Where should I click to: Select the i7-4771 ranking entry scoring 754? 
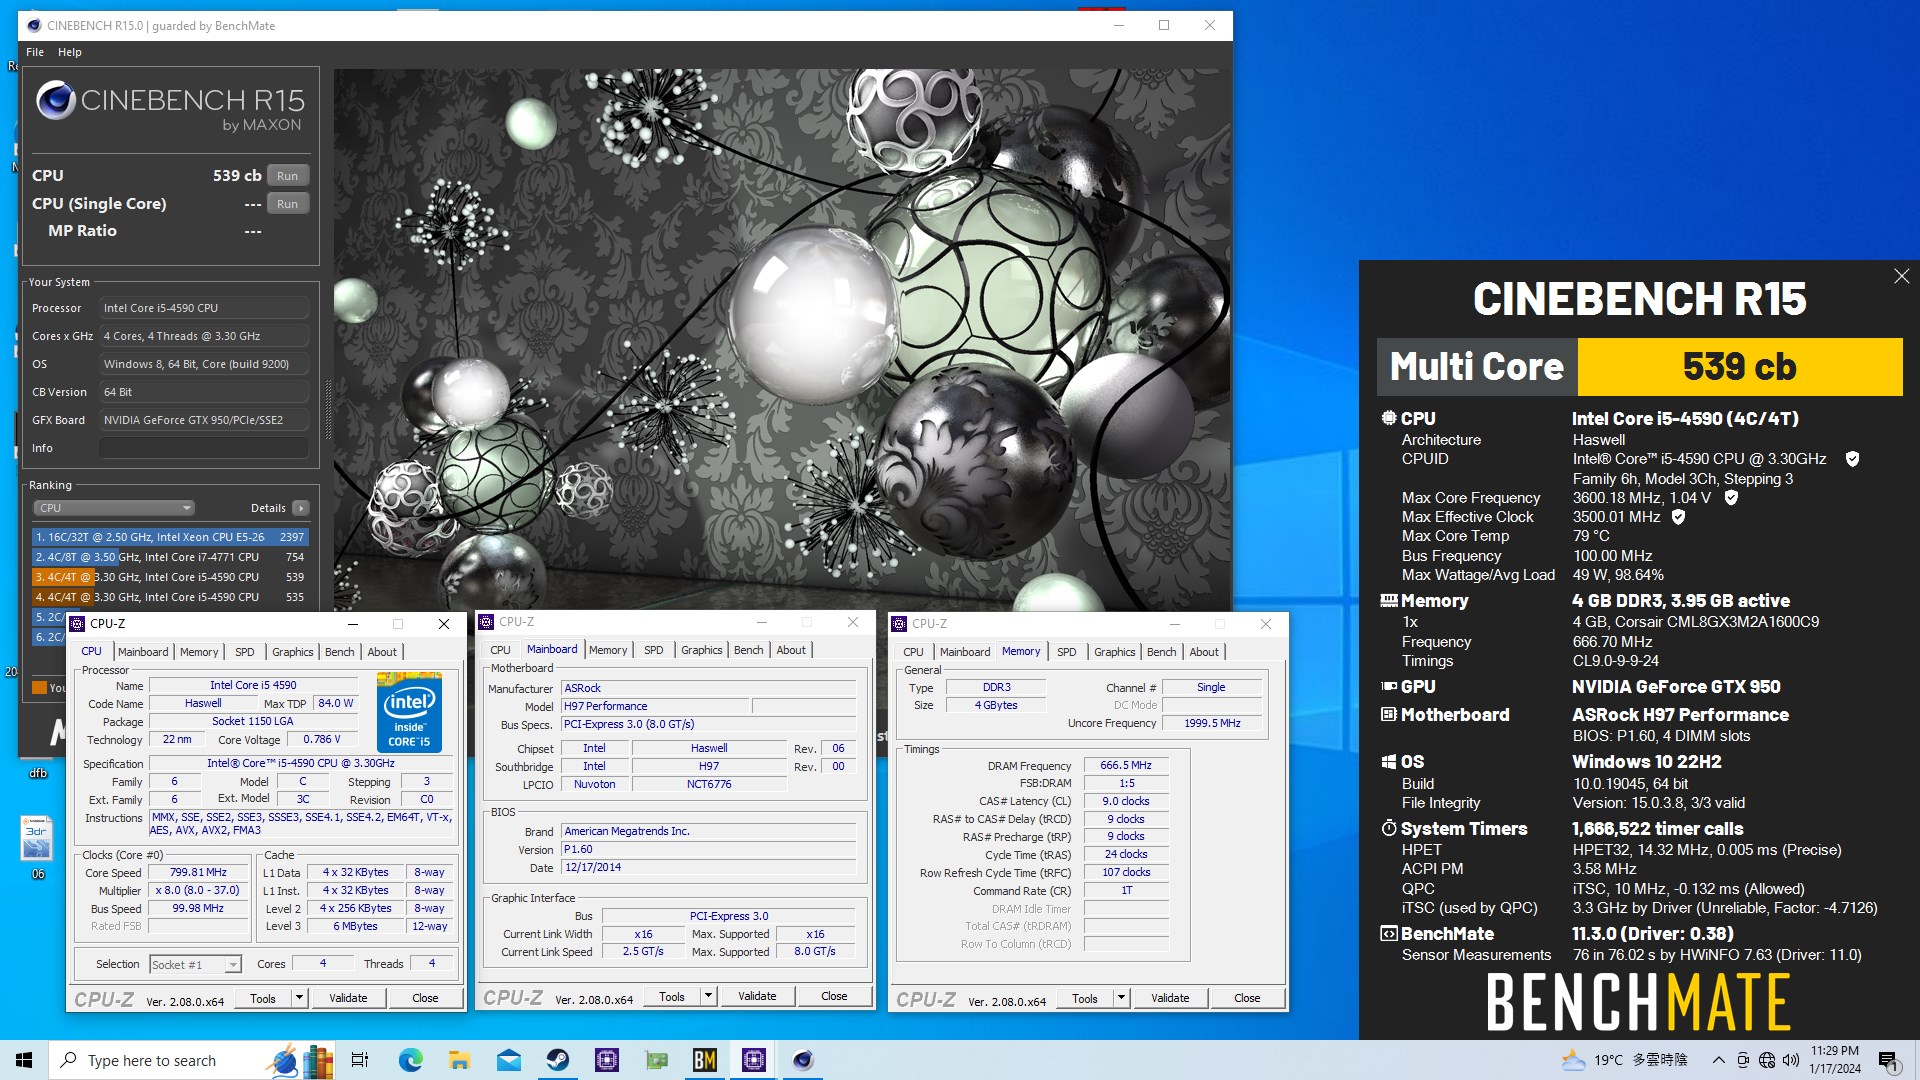170,557
